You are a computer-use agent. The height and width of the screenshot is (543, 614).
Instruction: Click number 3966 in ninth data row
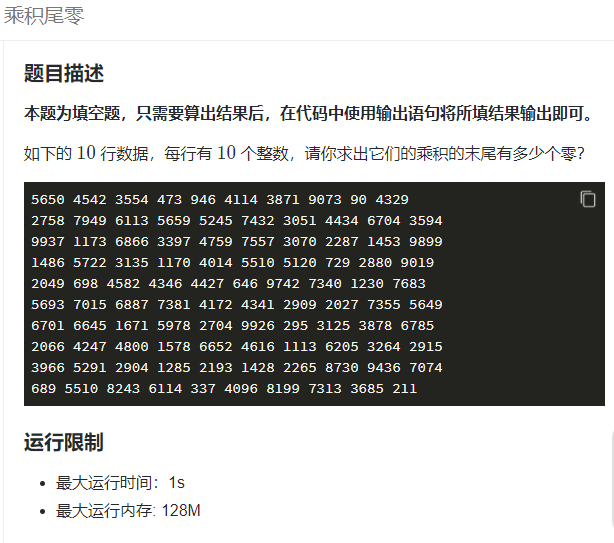[48, 368]
